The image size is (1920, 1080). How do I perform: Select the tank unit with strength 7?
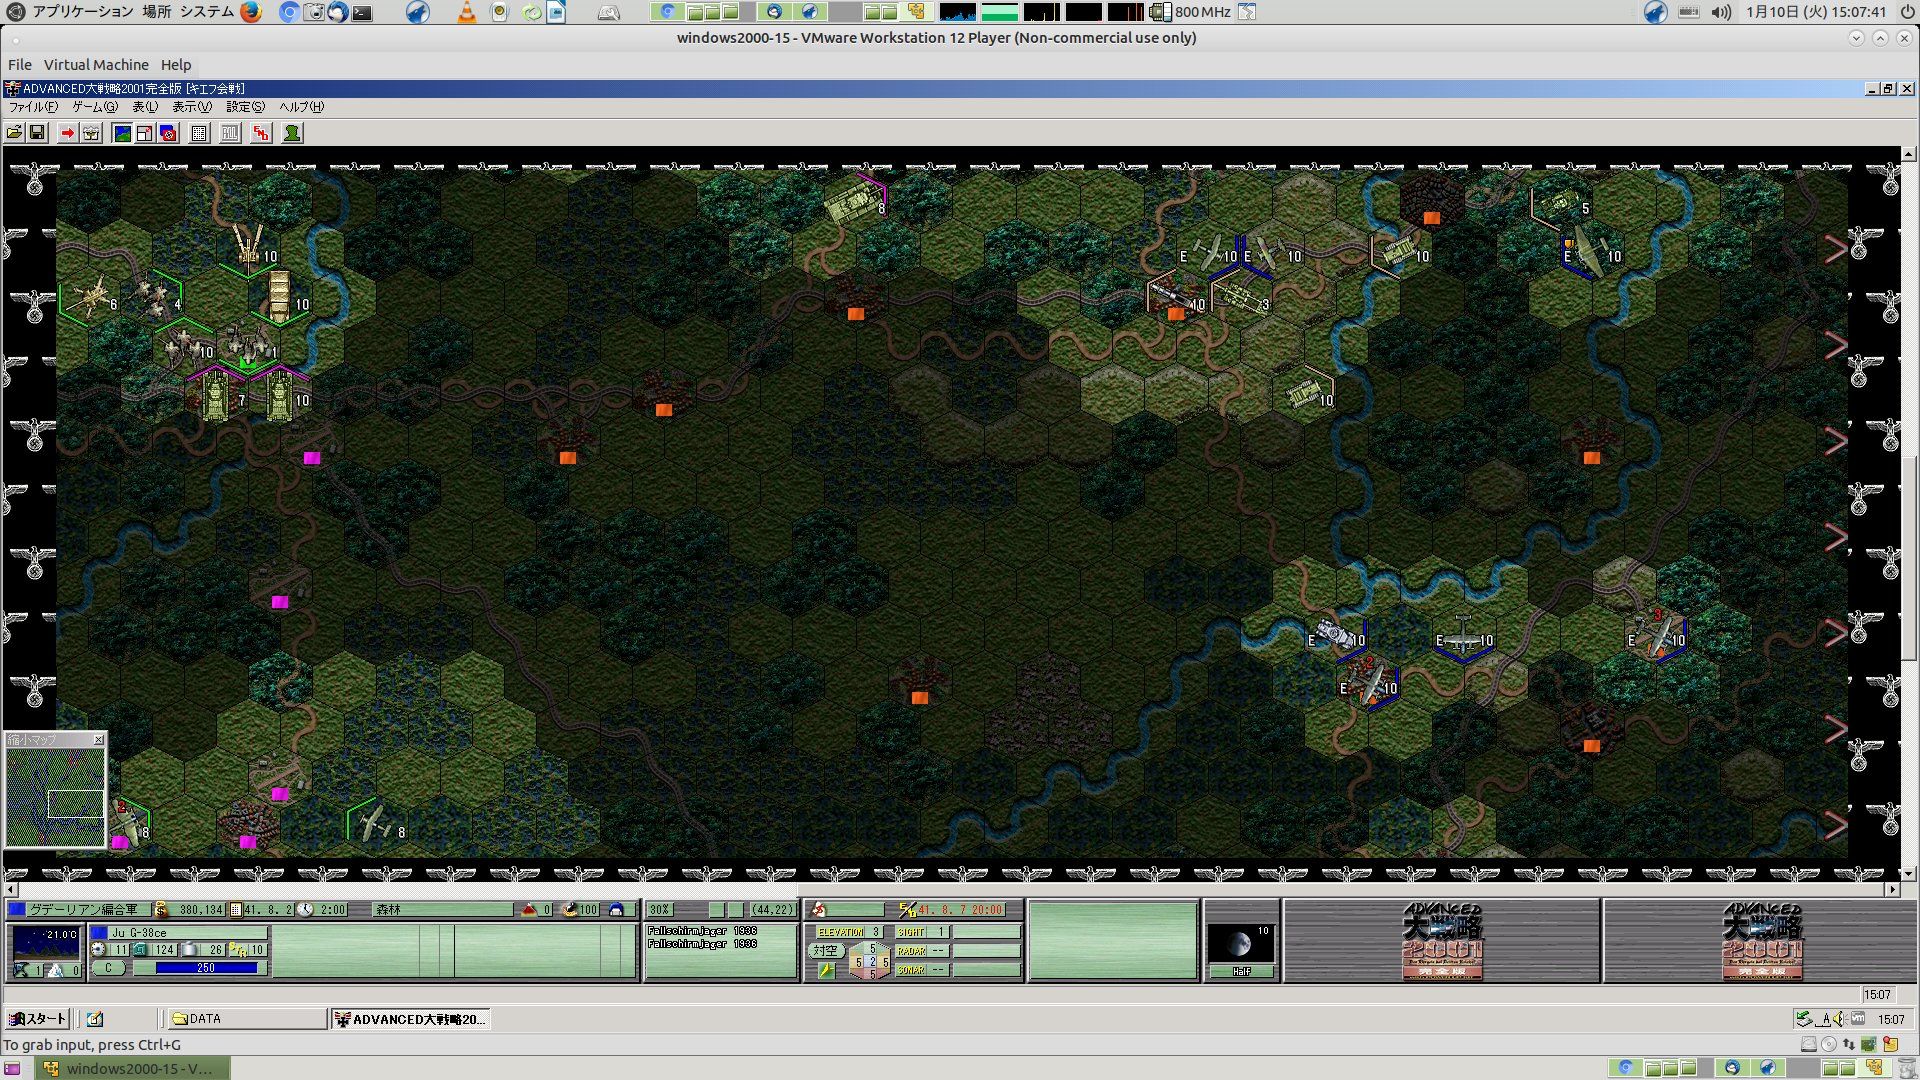tap(218, 397)
